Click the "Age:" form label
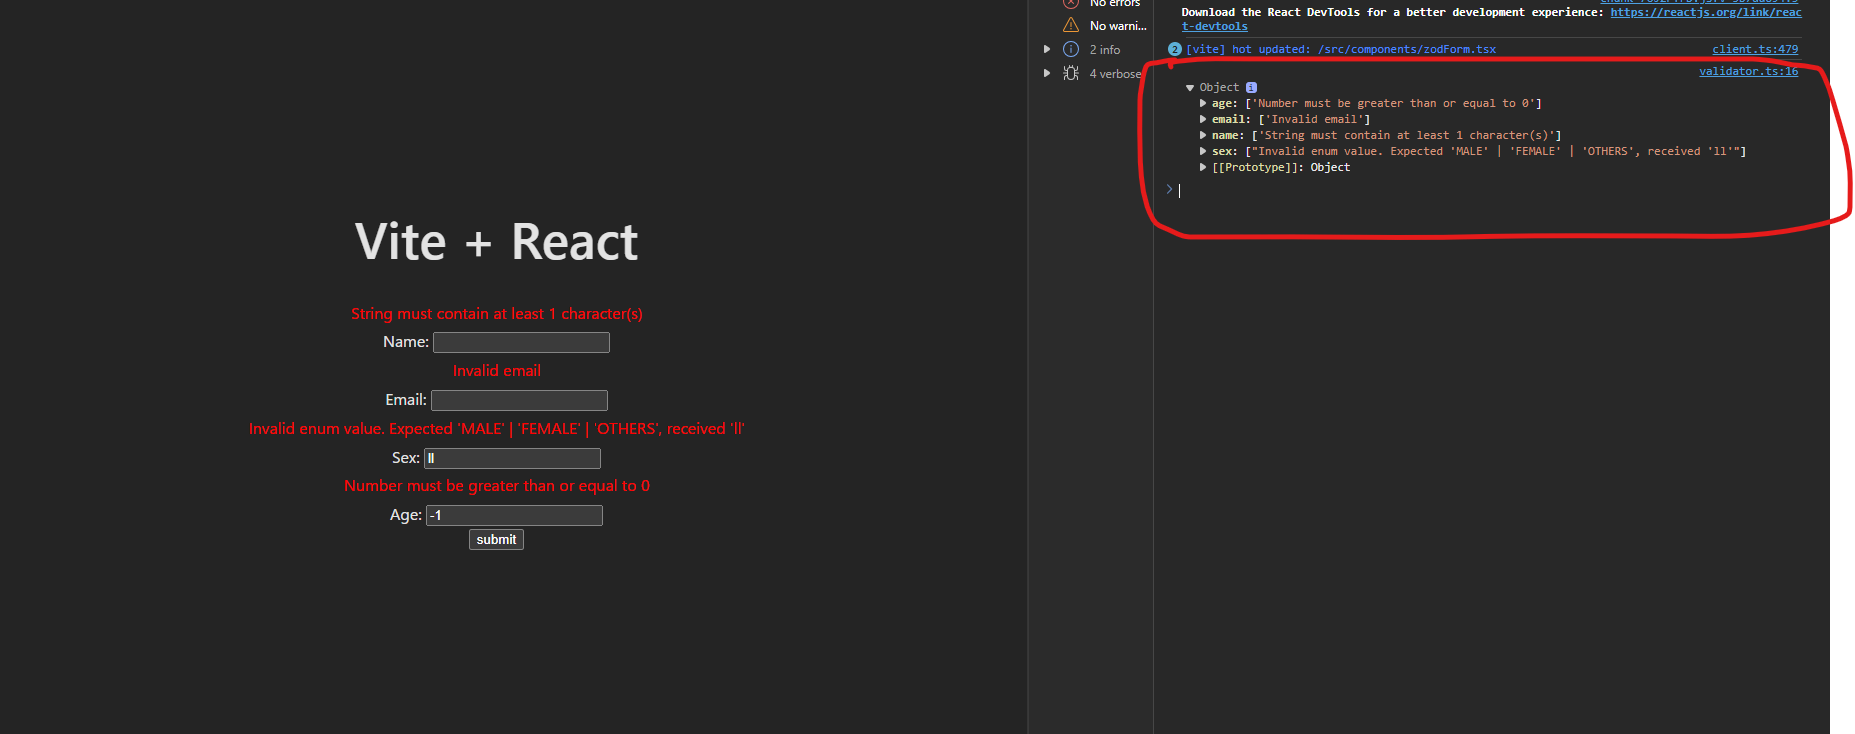This screenshot has height=734, width=1855. (406, 515)
